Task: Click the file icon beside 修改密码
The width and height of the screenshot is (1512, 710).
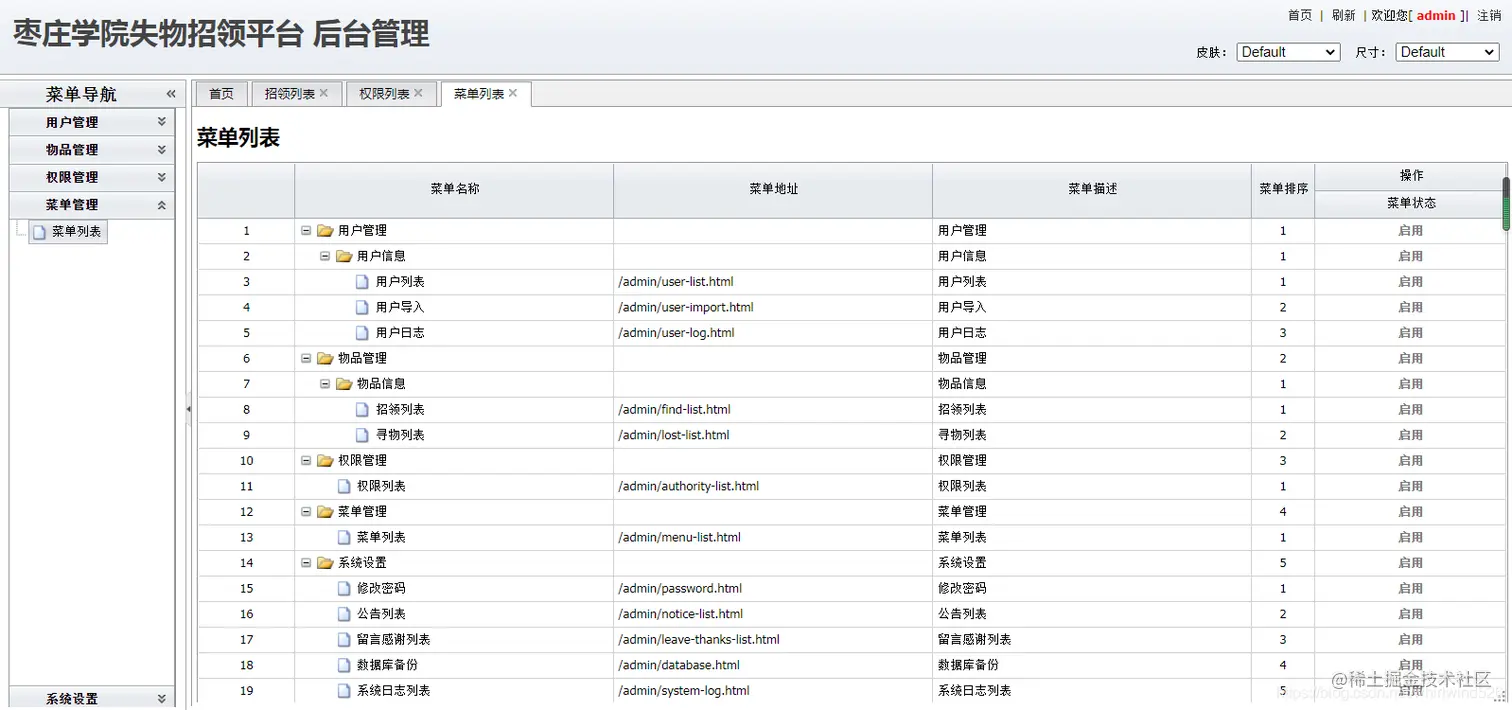Action: click(x=344, y=589)
